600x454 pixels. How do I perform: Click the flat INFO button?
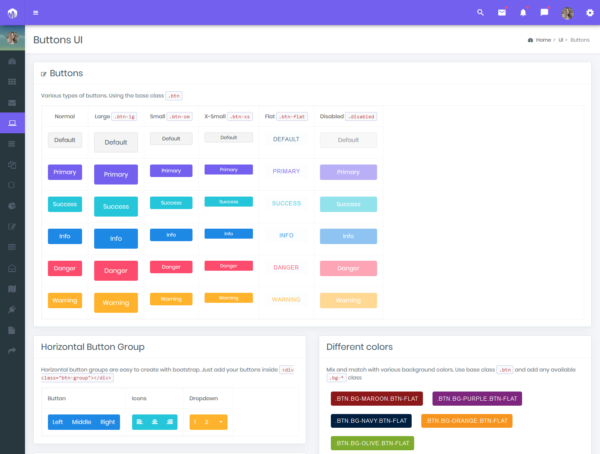click(x=286, y=235)
